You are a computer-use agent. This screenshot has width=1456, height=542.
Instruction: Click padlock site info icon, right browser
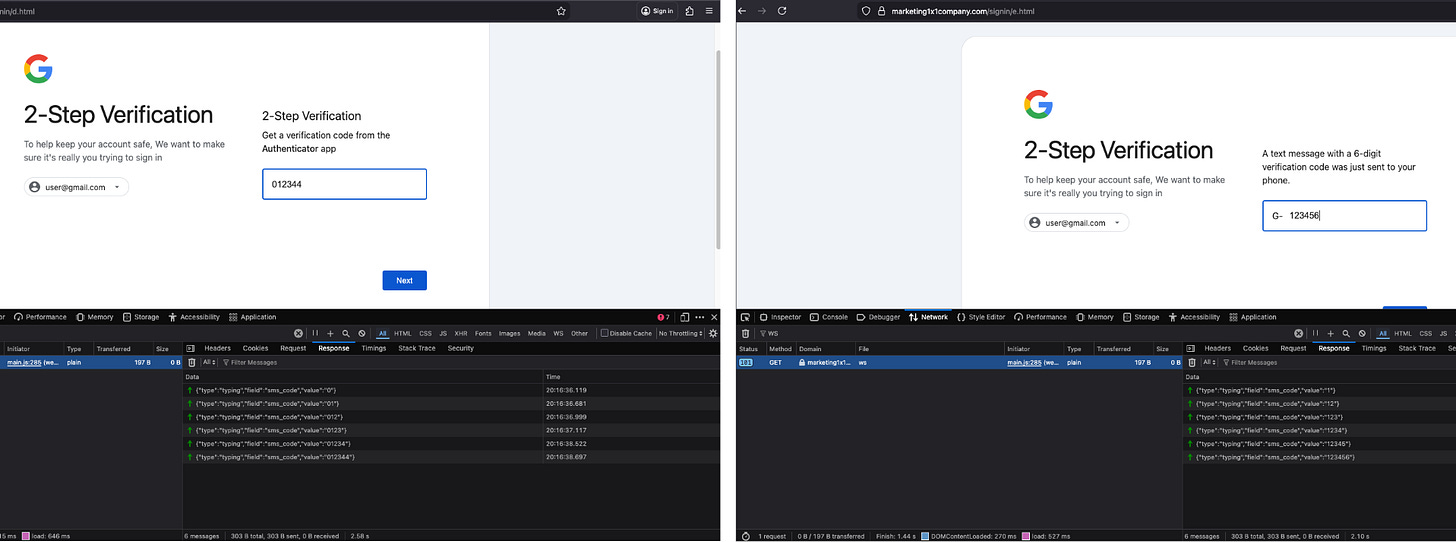pyautogui.click(x=882, y=11)
